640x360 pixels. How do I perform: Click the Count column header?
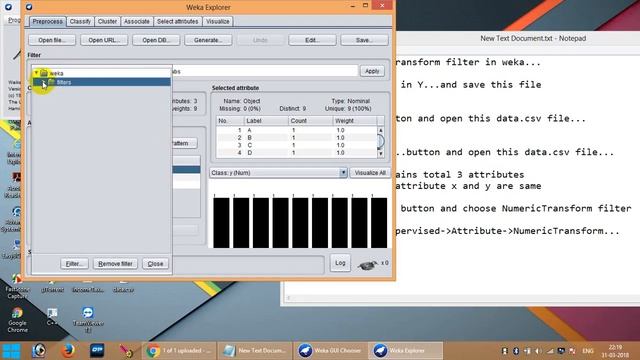310,121
